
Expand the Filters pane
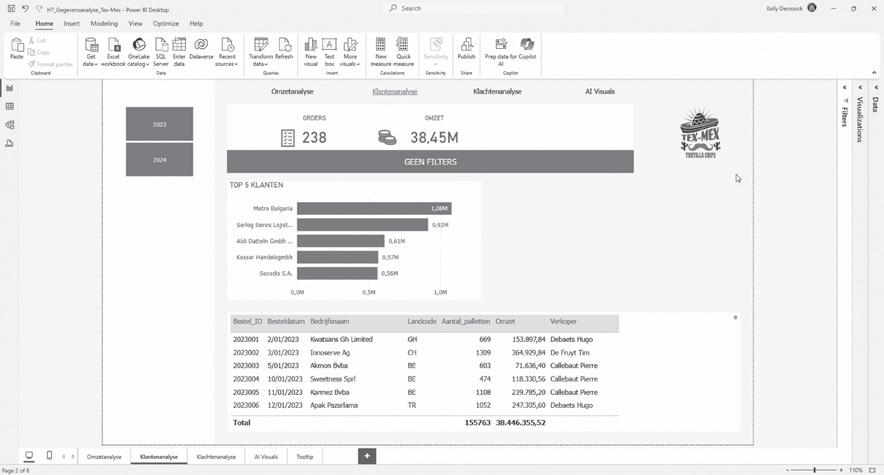[x=845, y=88]
